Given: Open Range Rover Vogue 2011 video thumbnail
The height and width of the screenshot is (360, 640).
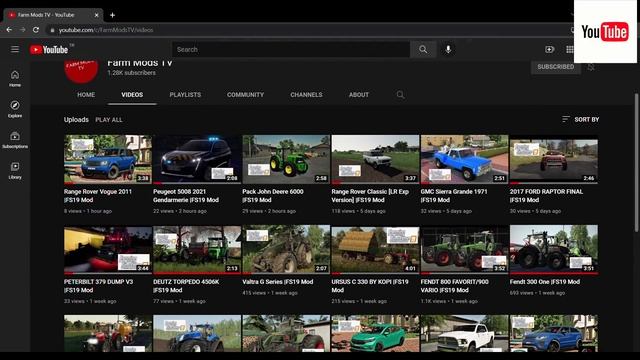Looking at the screenshot, I should point(108,159).
